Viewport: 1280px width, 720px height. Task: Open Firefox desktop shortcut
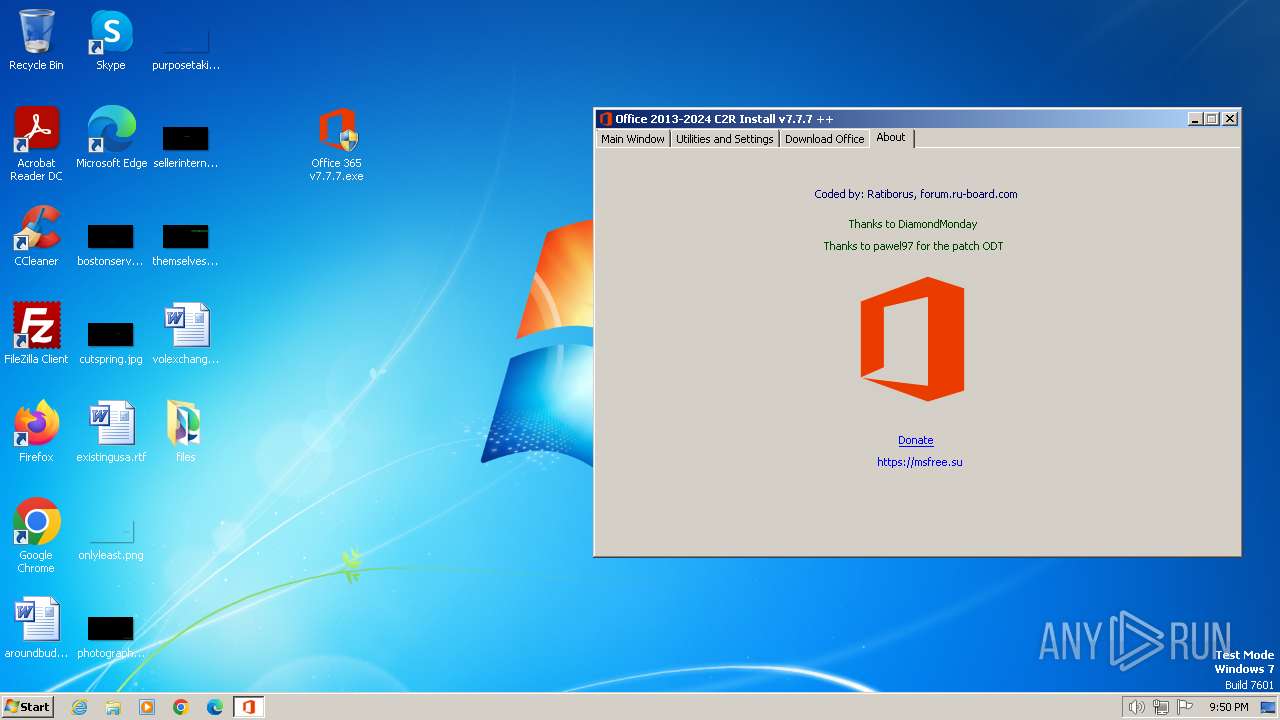coord(36,432)
